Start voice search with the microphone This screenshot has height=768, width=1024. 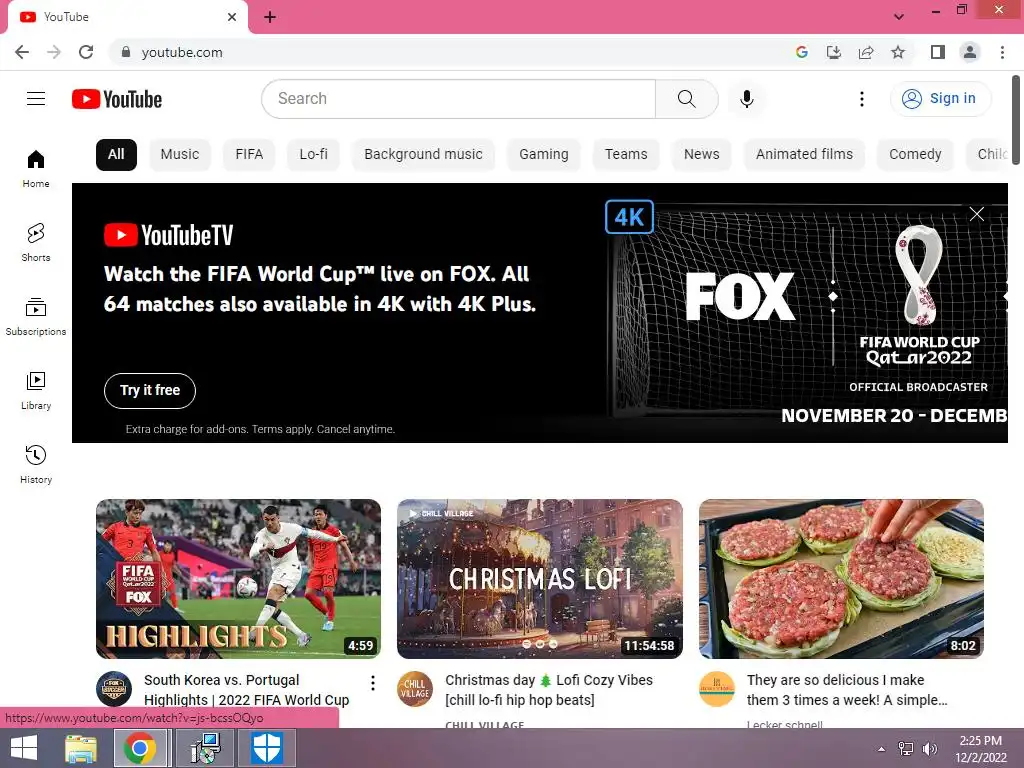point(746,99)
